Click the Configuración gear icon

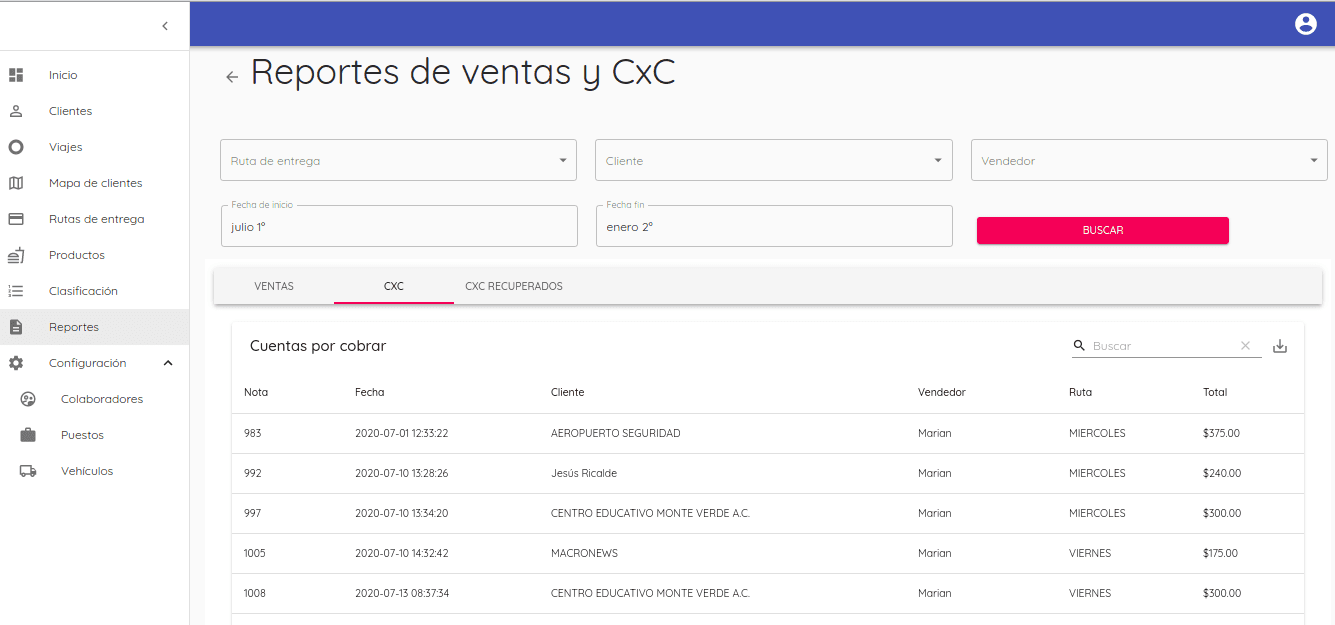coord(16,363)
